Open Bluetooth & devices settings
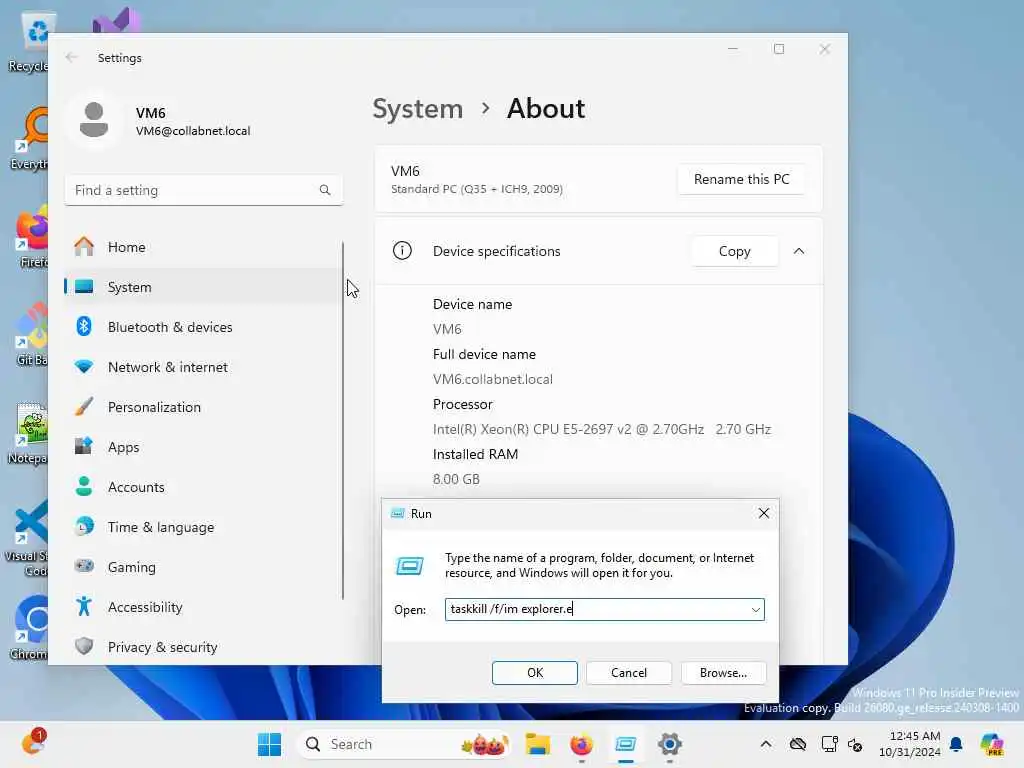Image resolution: width=1024 pixels, height=768 pixels. tap(202, 327)
